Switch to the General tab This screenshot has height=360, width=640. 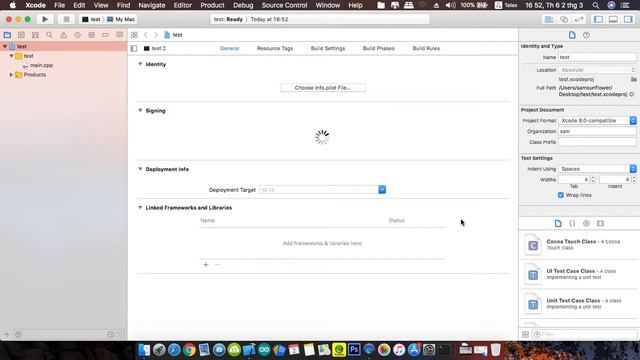(x=229, y=48)
